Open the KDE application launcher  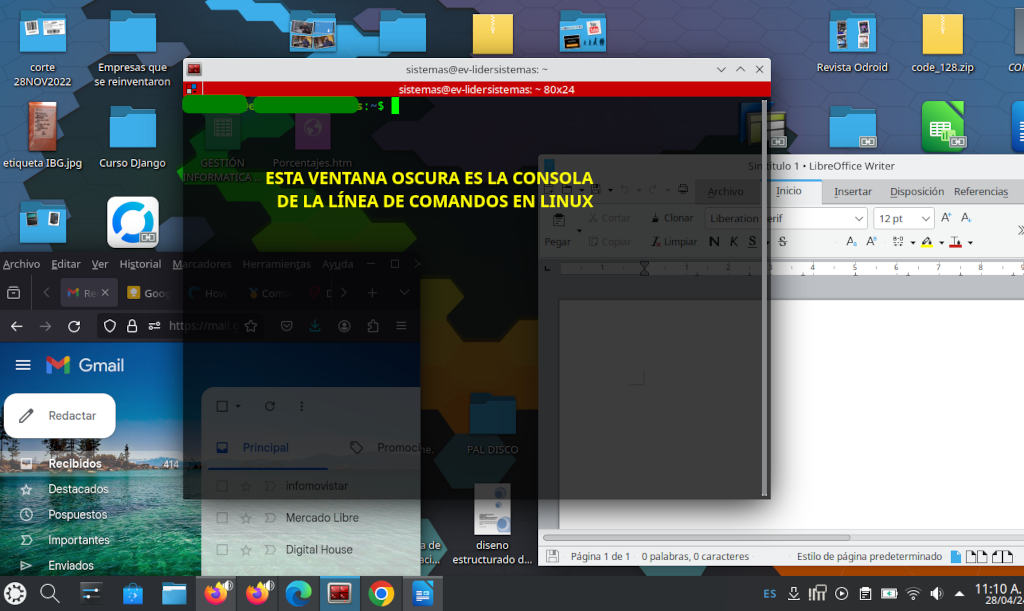(x=15, y=593)
